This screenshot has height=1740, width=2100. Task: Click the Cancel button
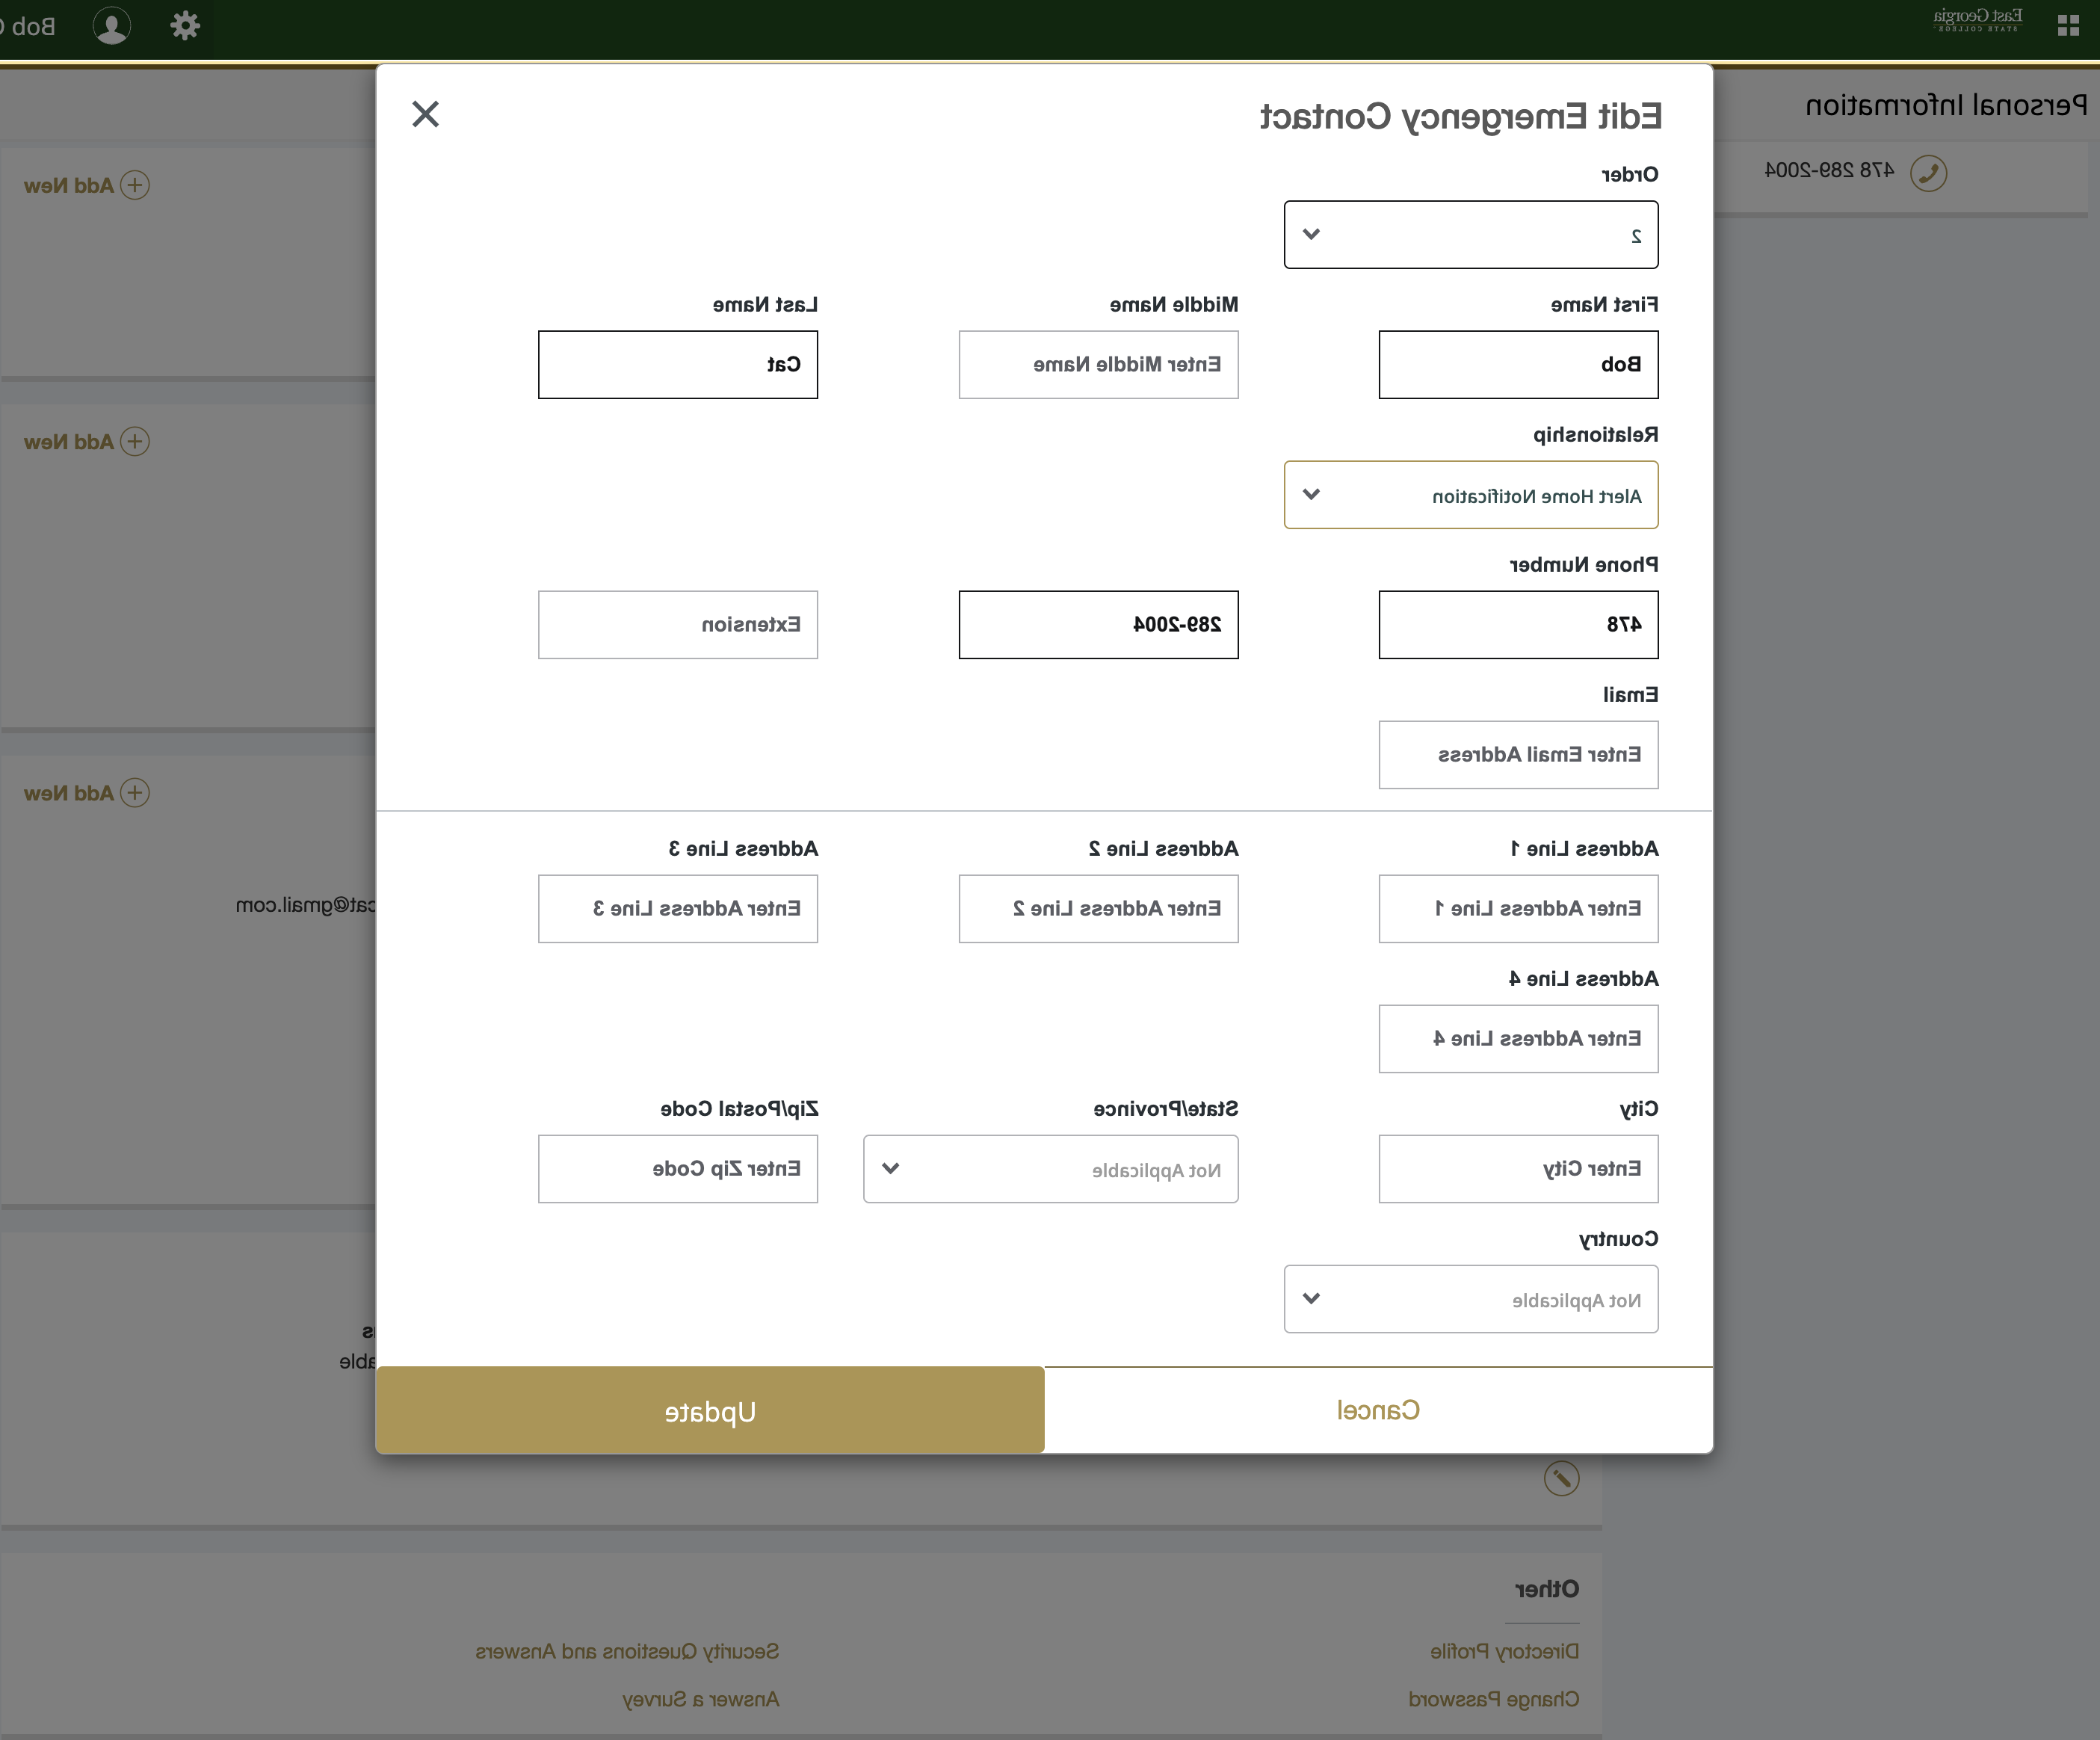[x=1379, y=1410]
